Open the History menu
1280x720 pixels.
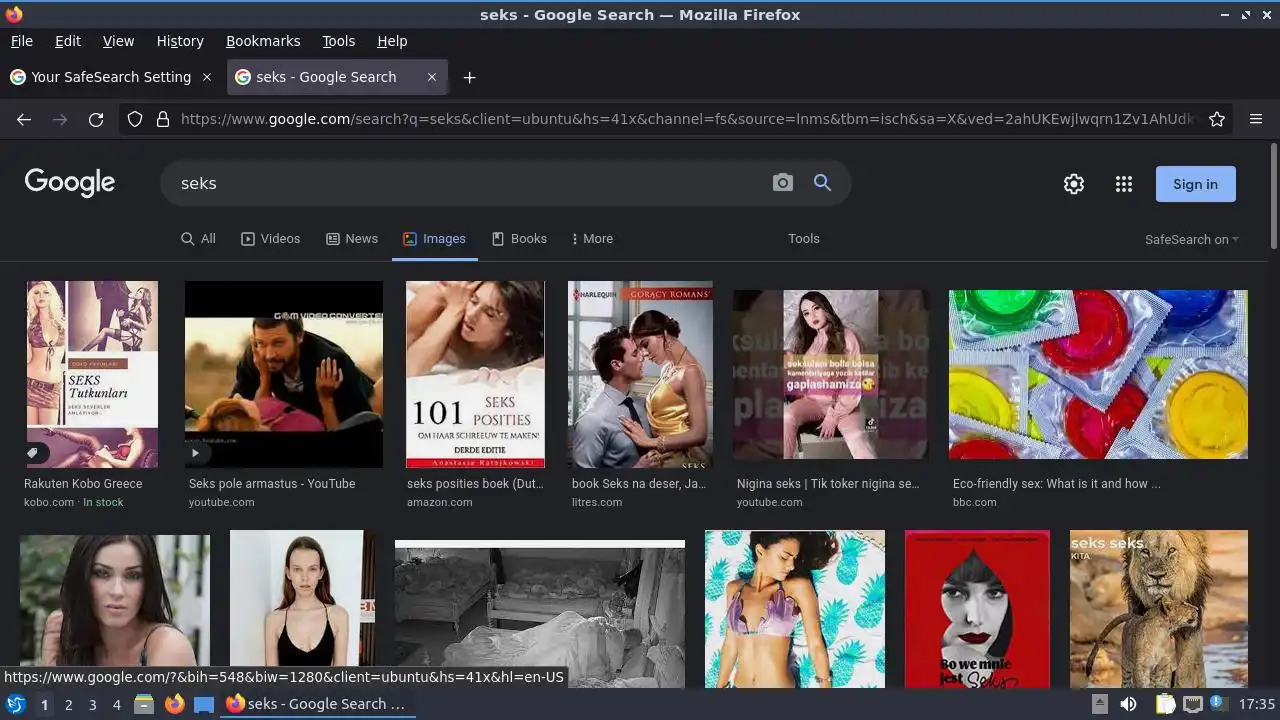pos(180,41)
